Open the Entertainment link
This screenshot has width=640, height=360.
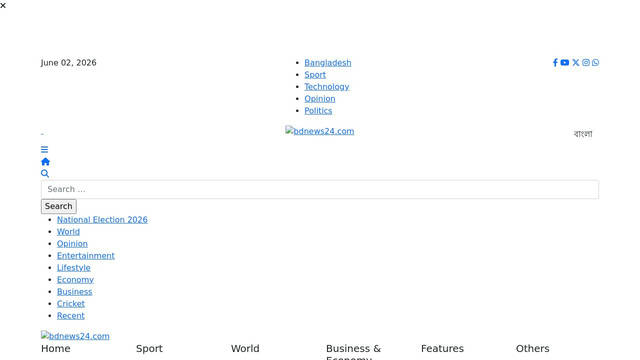point(86,256)
